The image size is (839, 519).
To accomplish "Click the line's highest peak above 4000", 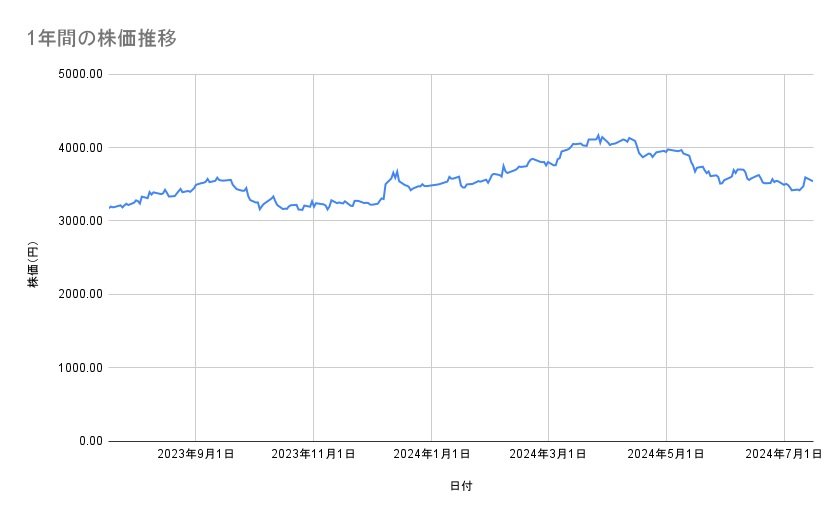I will point(598,134).
